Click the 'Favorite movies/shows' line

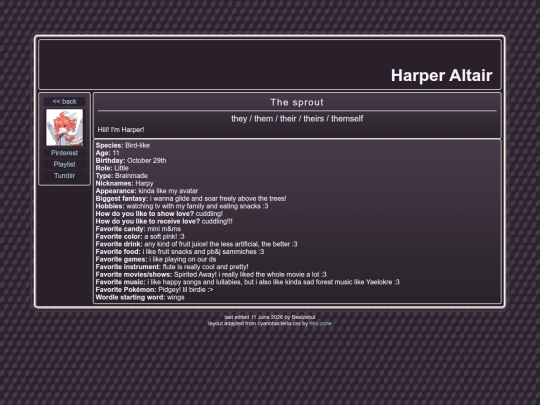[211, 274]
